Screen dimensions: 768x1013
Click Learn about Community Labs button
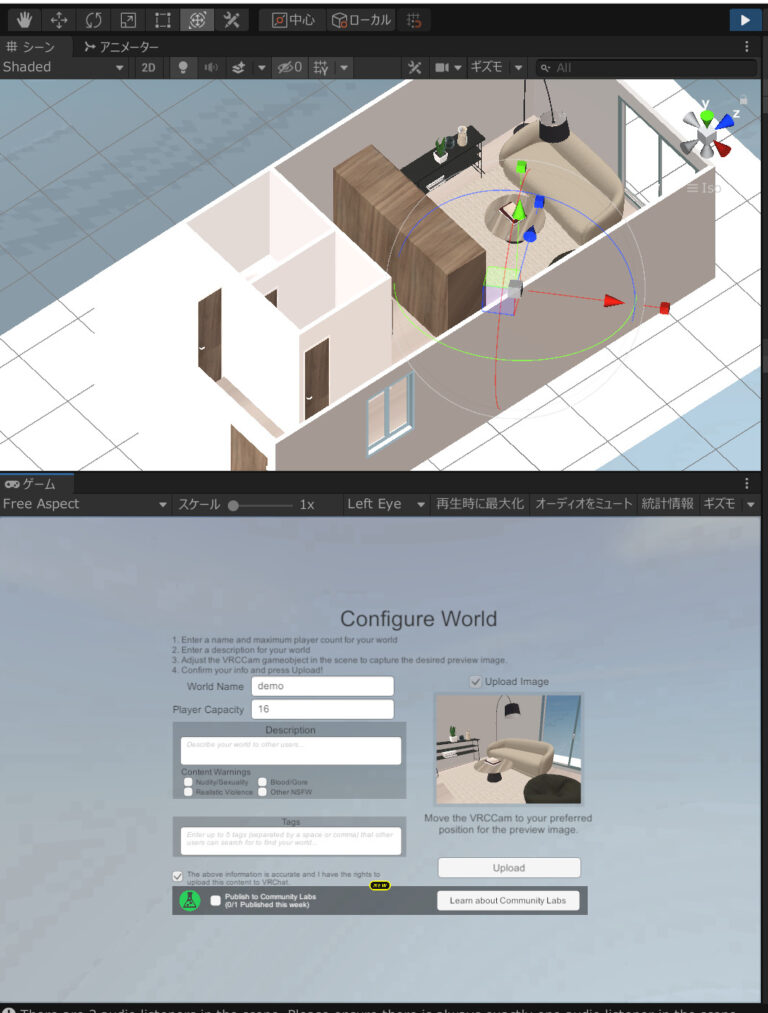coord(507,900)
